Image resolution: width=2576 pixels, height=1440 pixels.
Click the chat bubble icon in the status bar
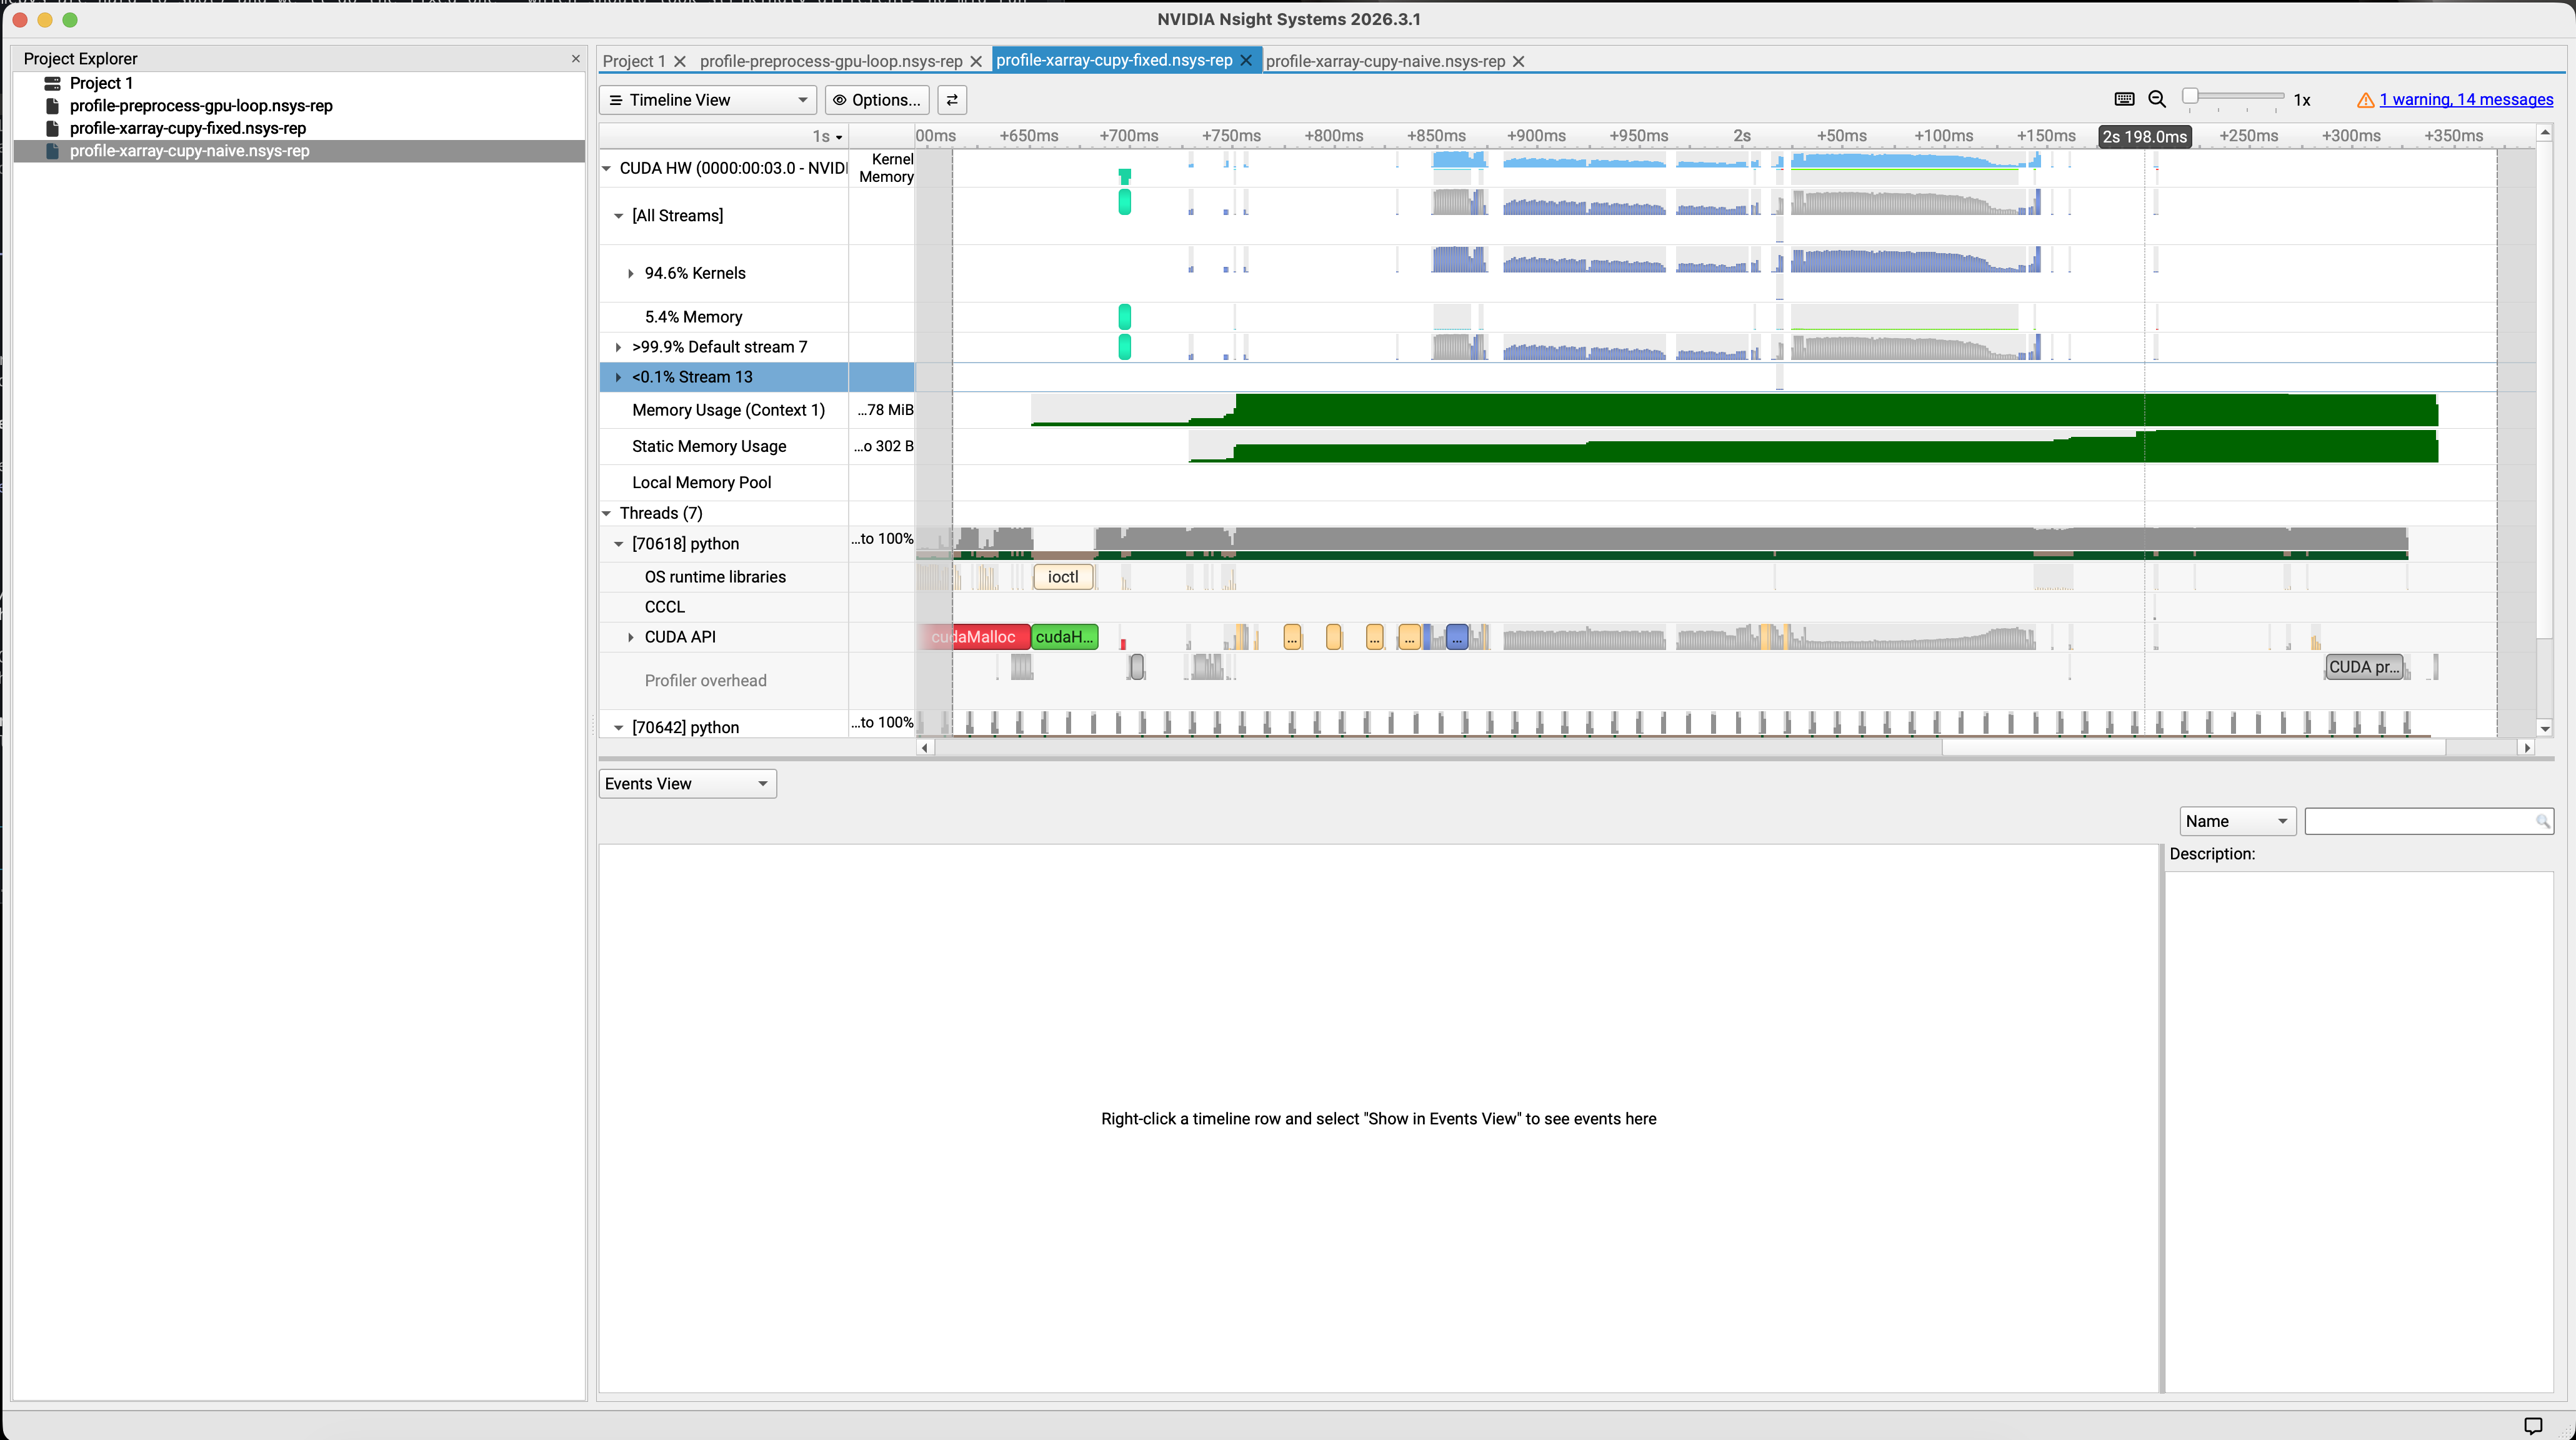point(2533,1425)
